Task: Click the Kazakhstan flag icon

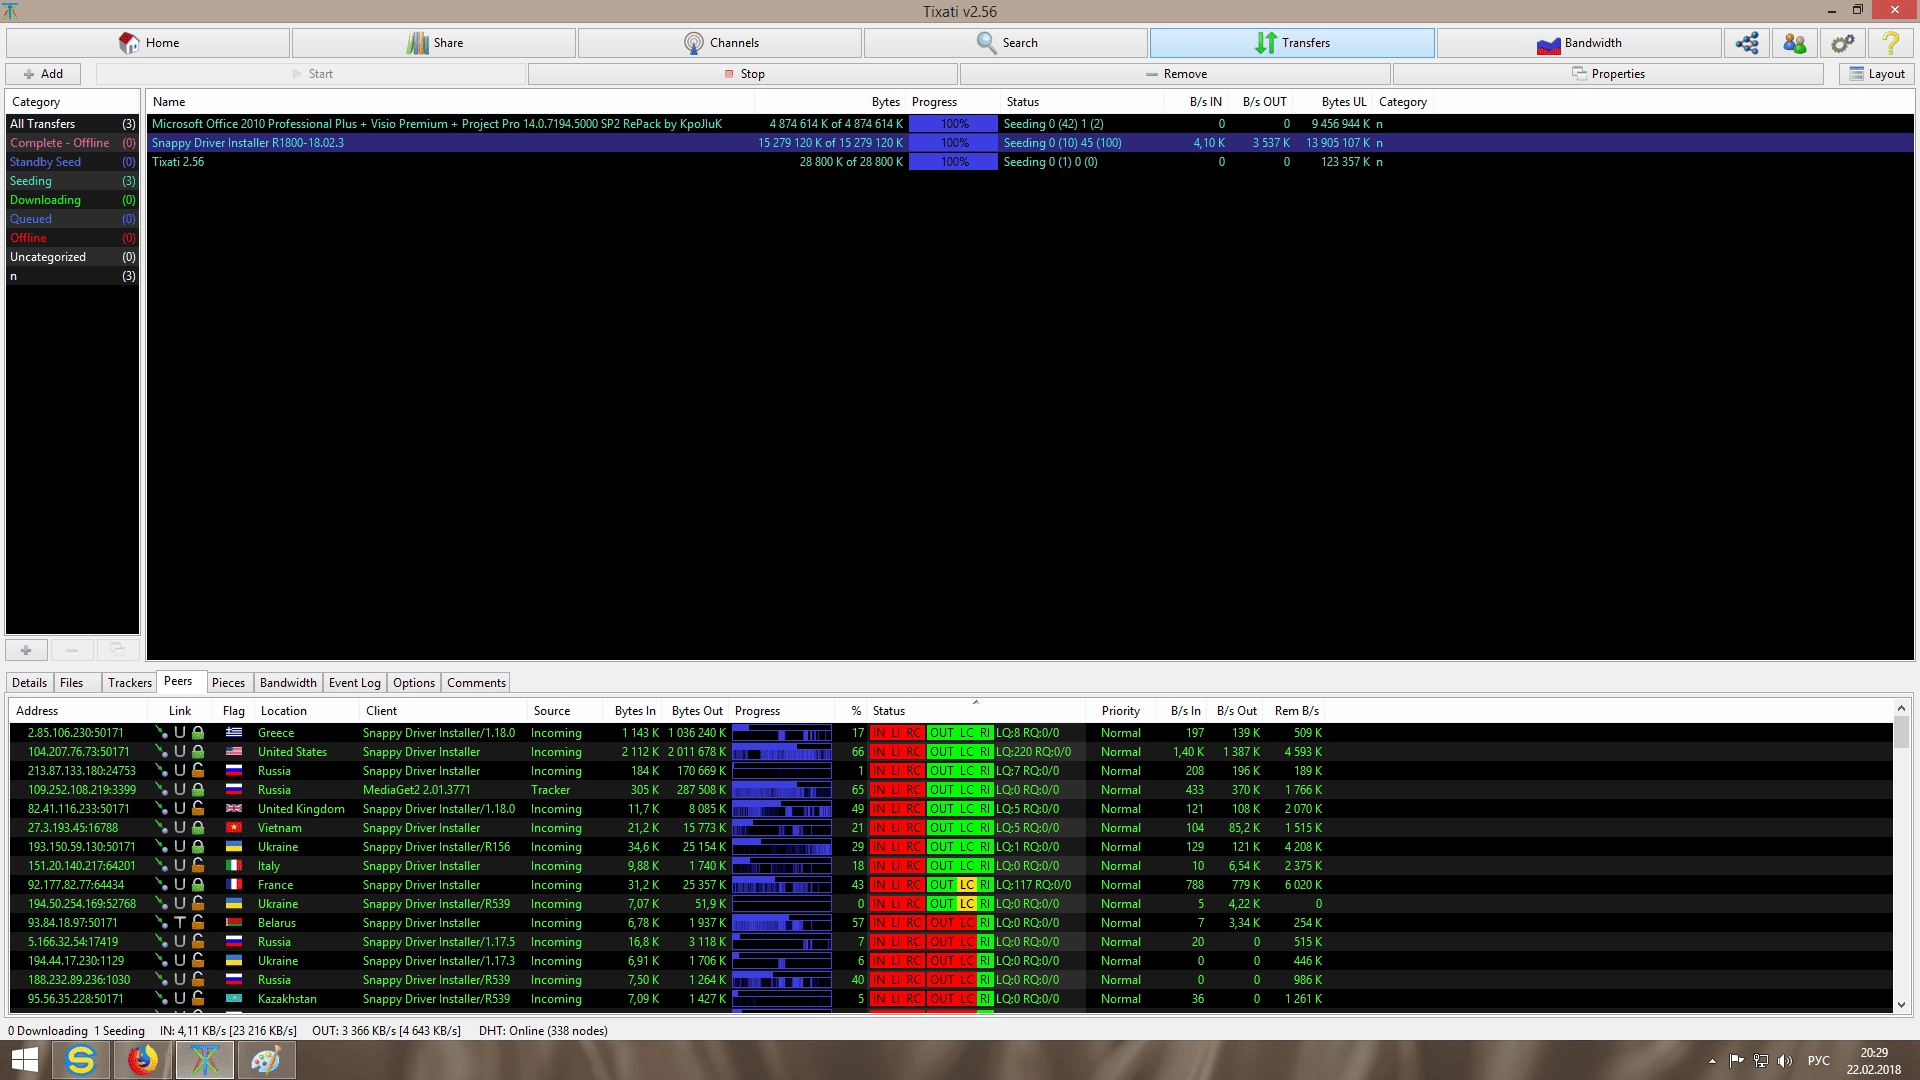Action: click(234, 999)
